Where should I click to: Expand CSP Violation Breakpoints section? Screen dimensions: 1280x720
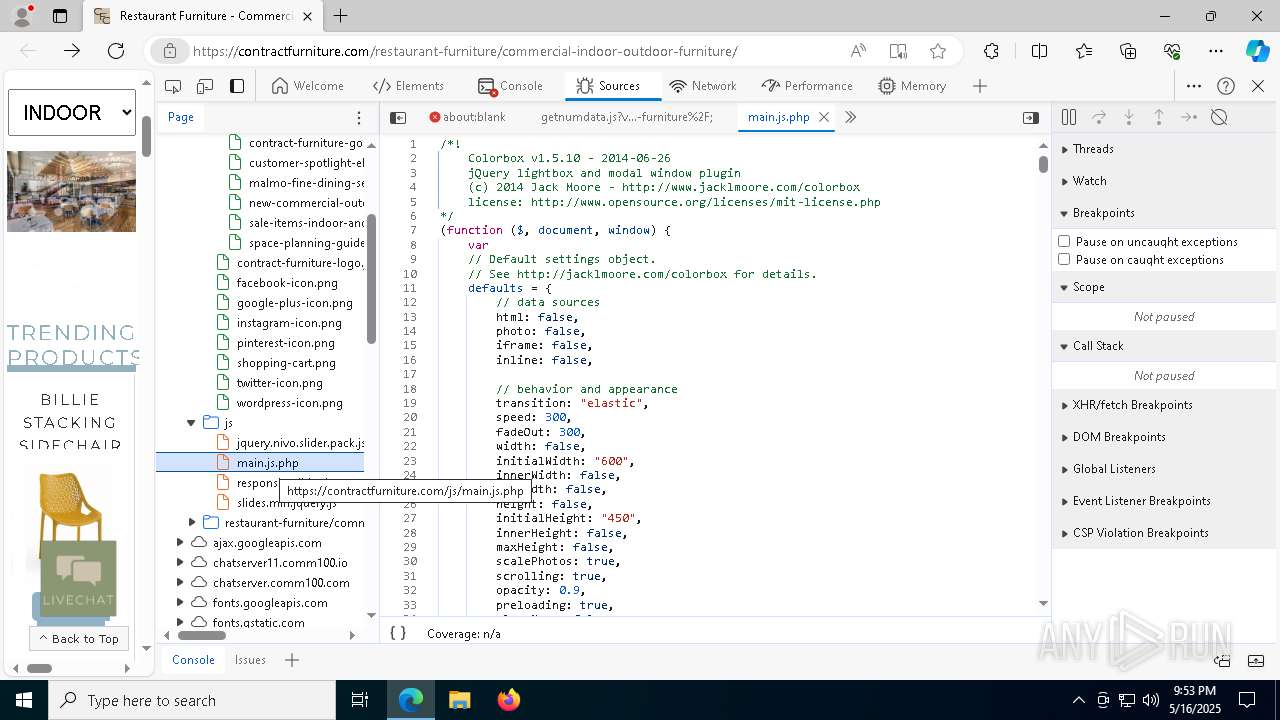tap(1164, 533)
